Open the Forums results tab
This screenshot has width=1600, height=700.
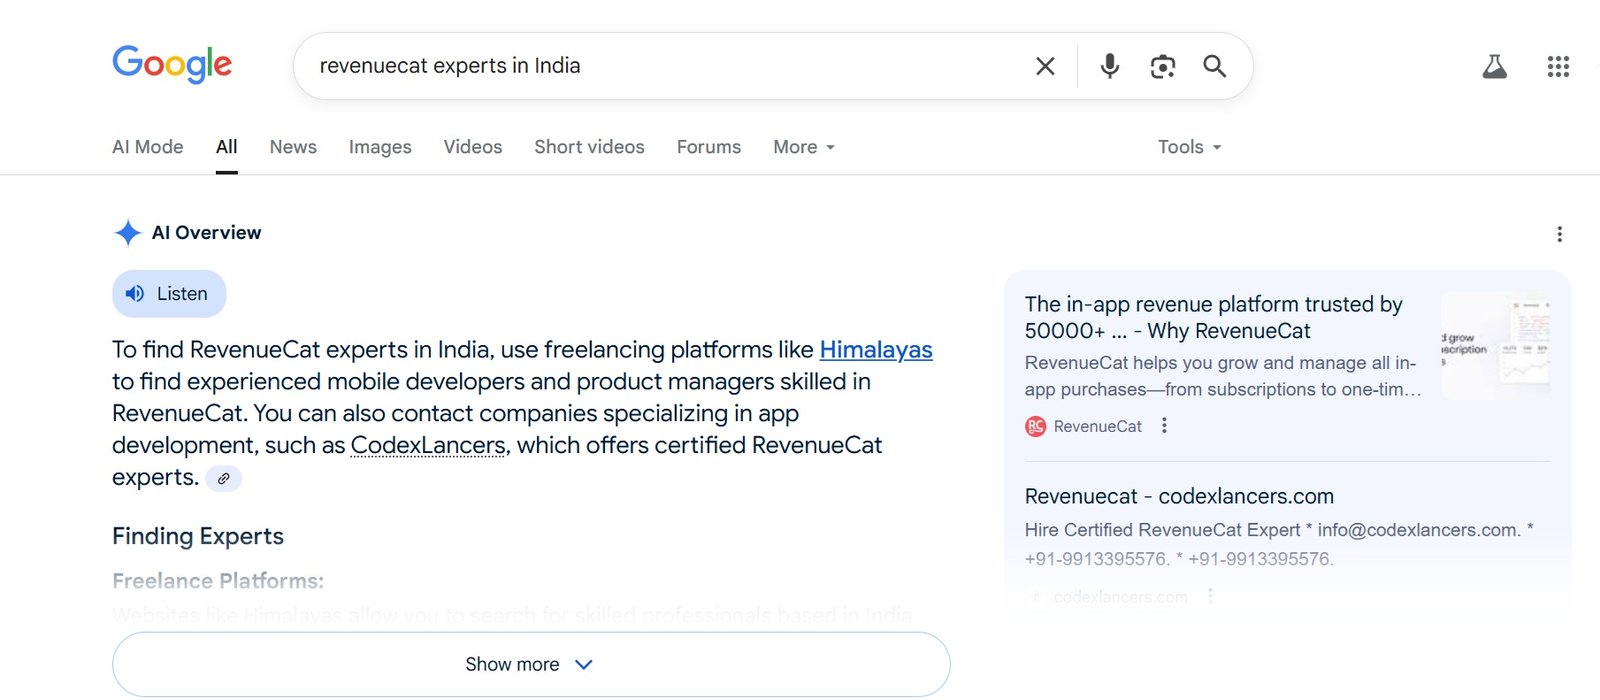(709, 147)
